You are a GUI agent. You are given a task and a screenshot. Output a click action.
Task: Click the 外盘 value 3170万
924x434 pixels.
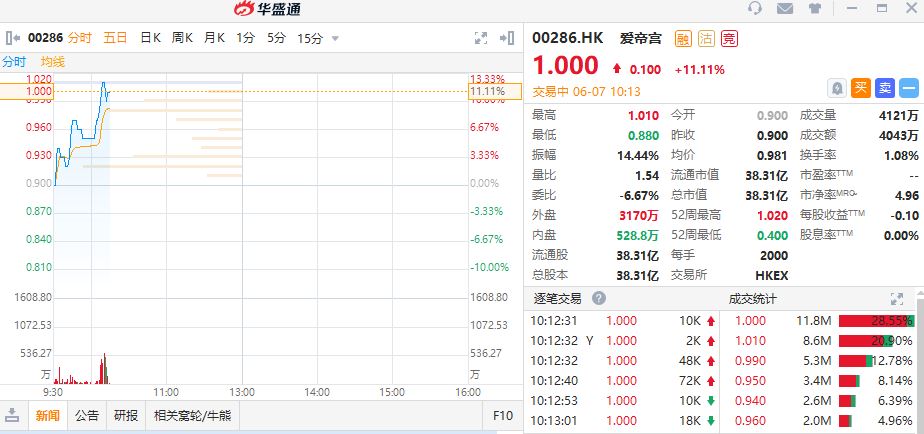[638, 216]
